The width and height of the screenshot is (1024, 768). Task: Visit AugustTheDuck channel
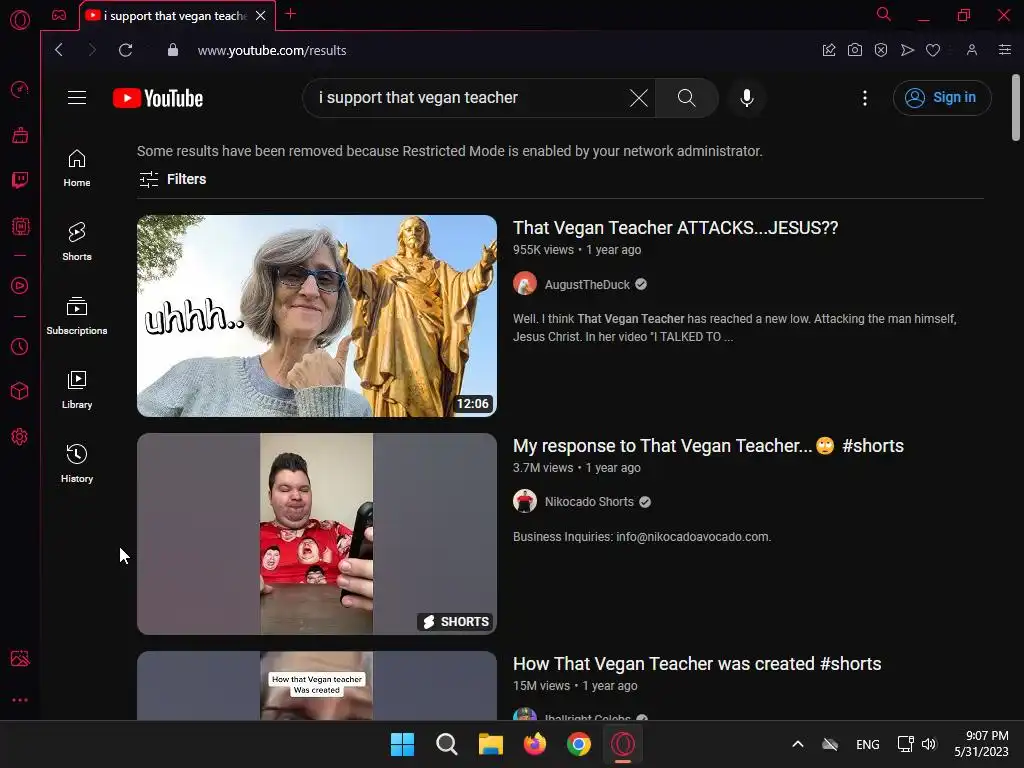587,285
